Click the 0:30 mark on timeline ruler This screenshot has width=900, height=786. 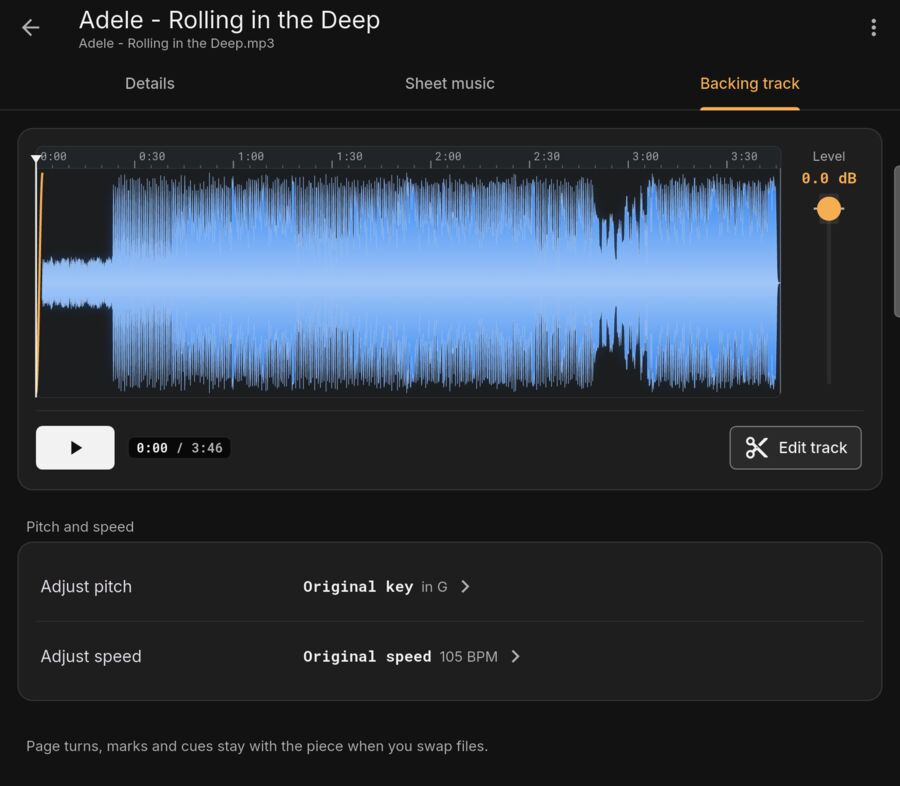(x=152, y=156)
